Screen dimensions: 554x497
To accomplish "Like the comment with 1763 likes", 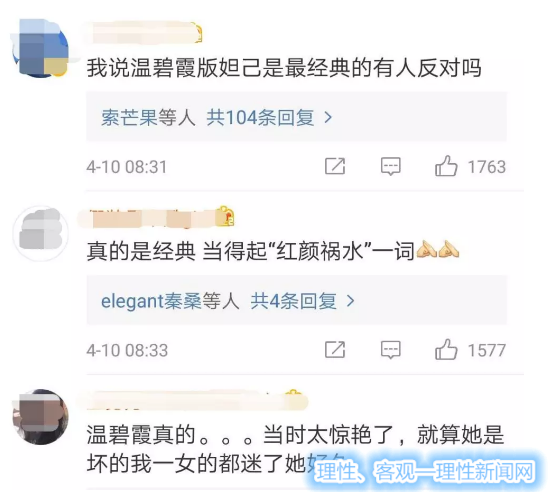I will click(446, 166).
